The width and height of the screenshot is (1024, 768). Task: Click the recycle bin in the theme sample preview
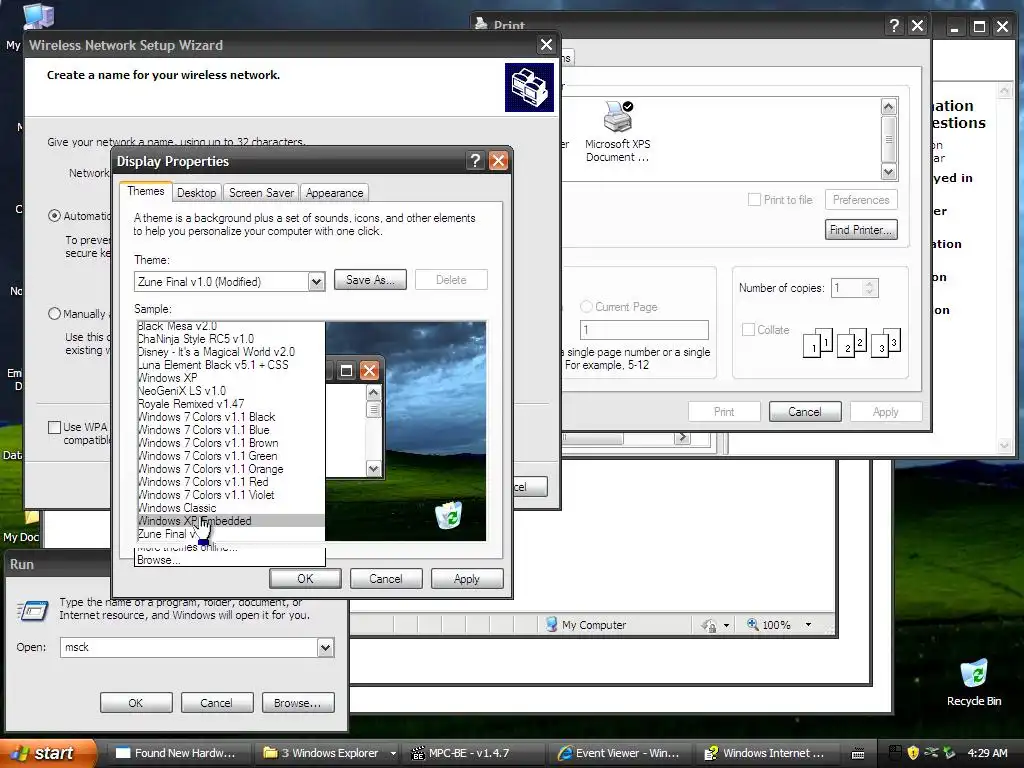pyautogui.click(x=449, y=515)
